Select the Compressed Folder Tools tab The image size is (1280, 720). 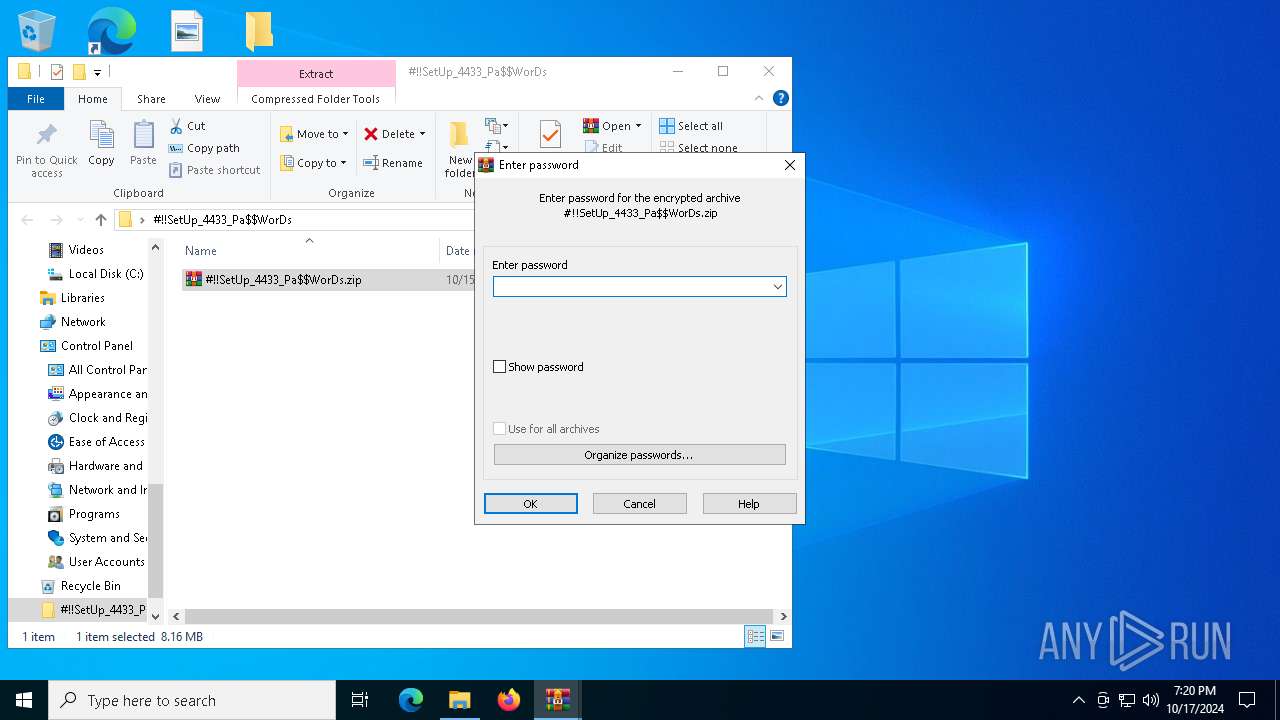coord(316,99)
